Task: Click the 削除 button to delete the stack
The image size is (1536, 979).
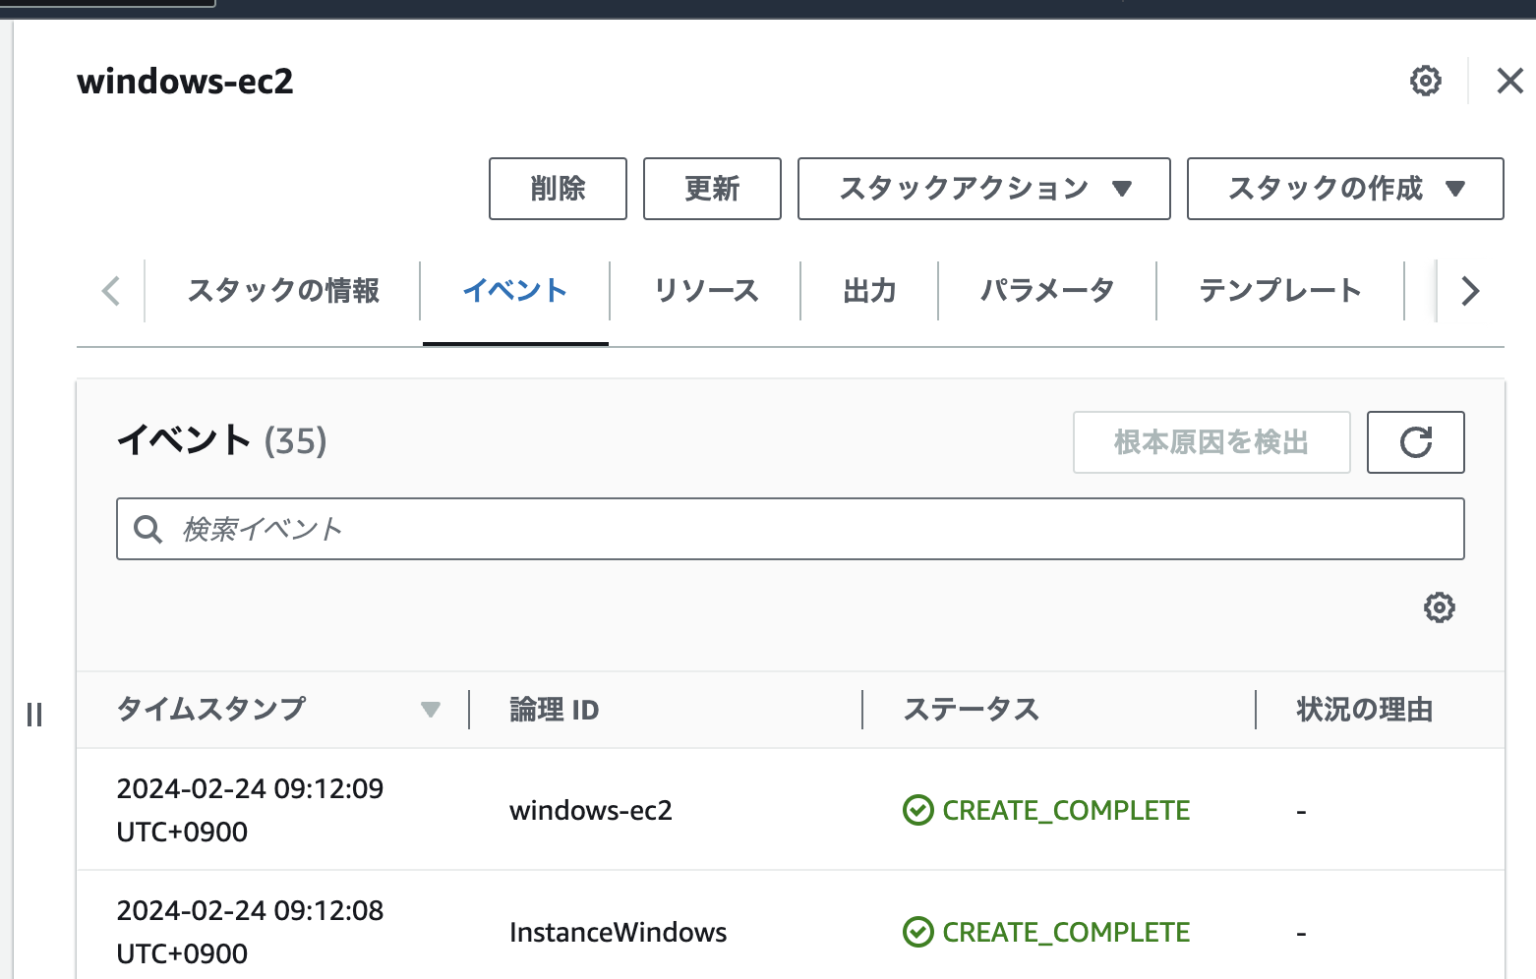Action: coord(557,189)
